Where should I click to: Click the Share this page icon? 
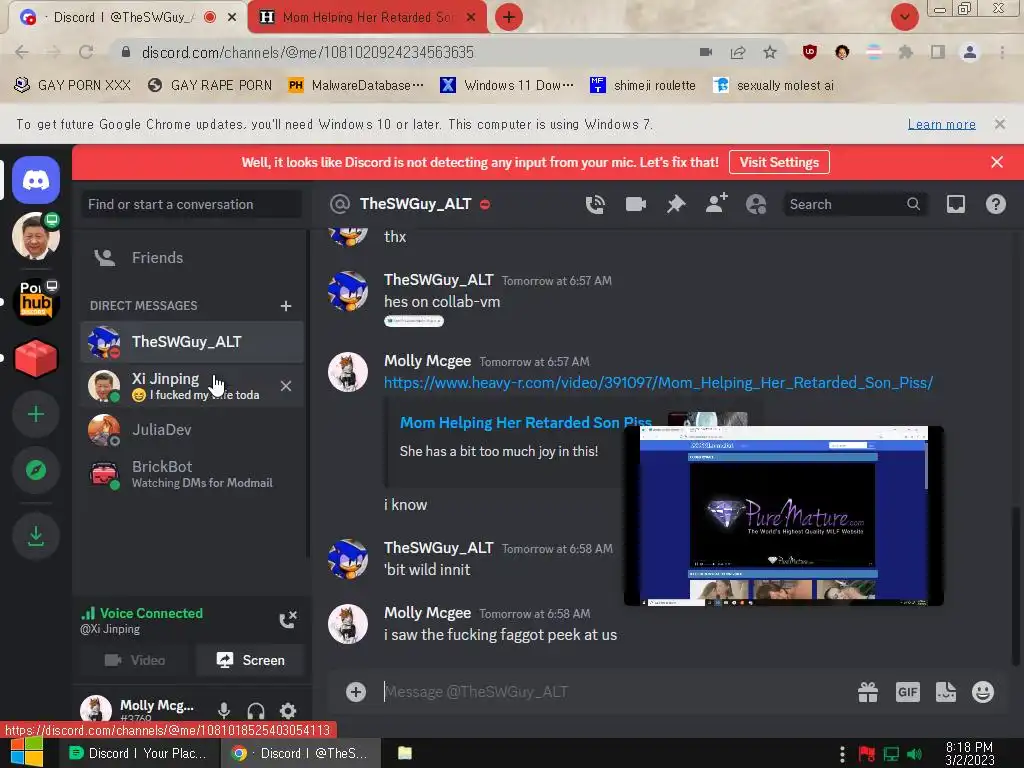tap(738, 52)
